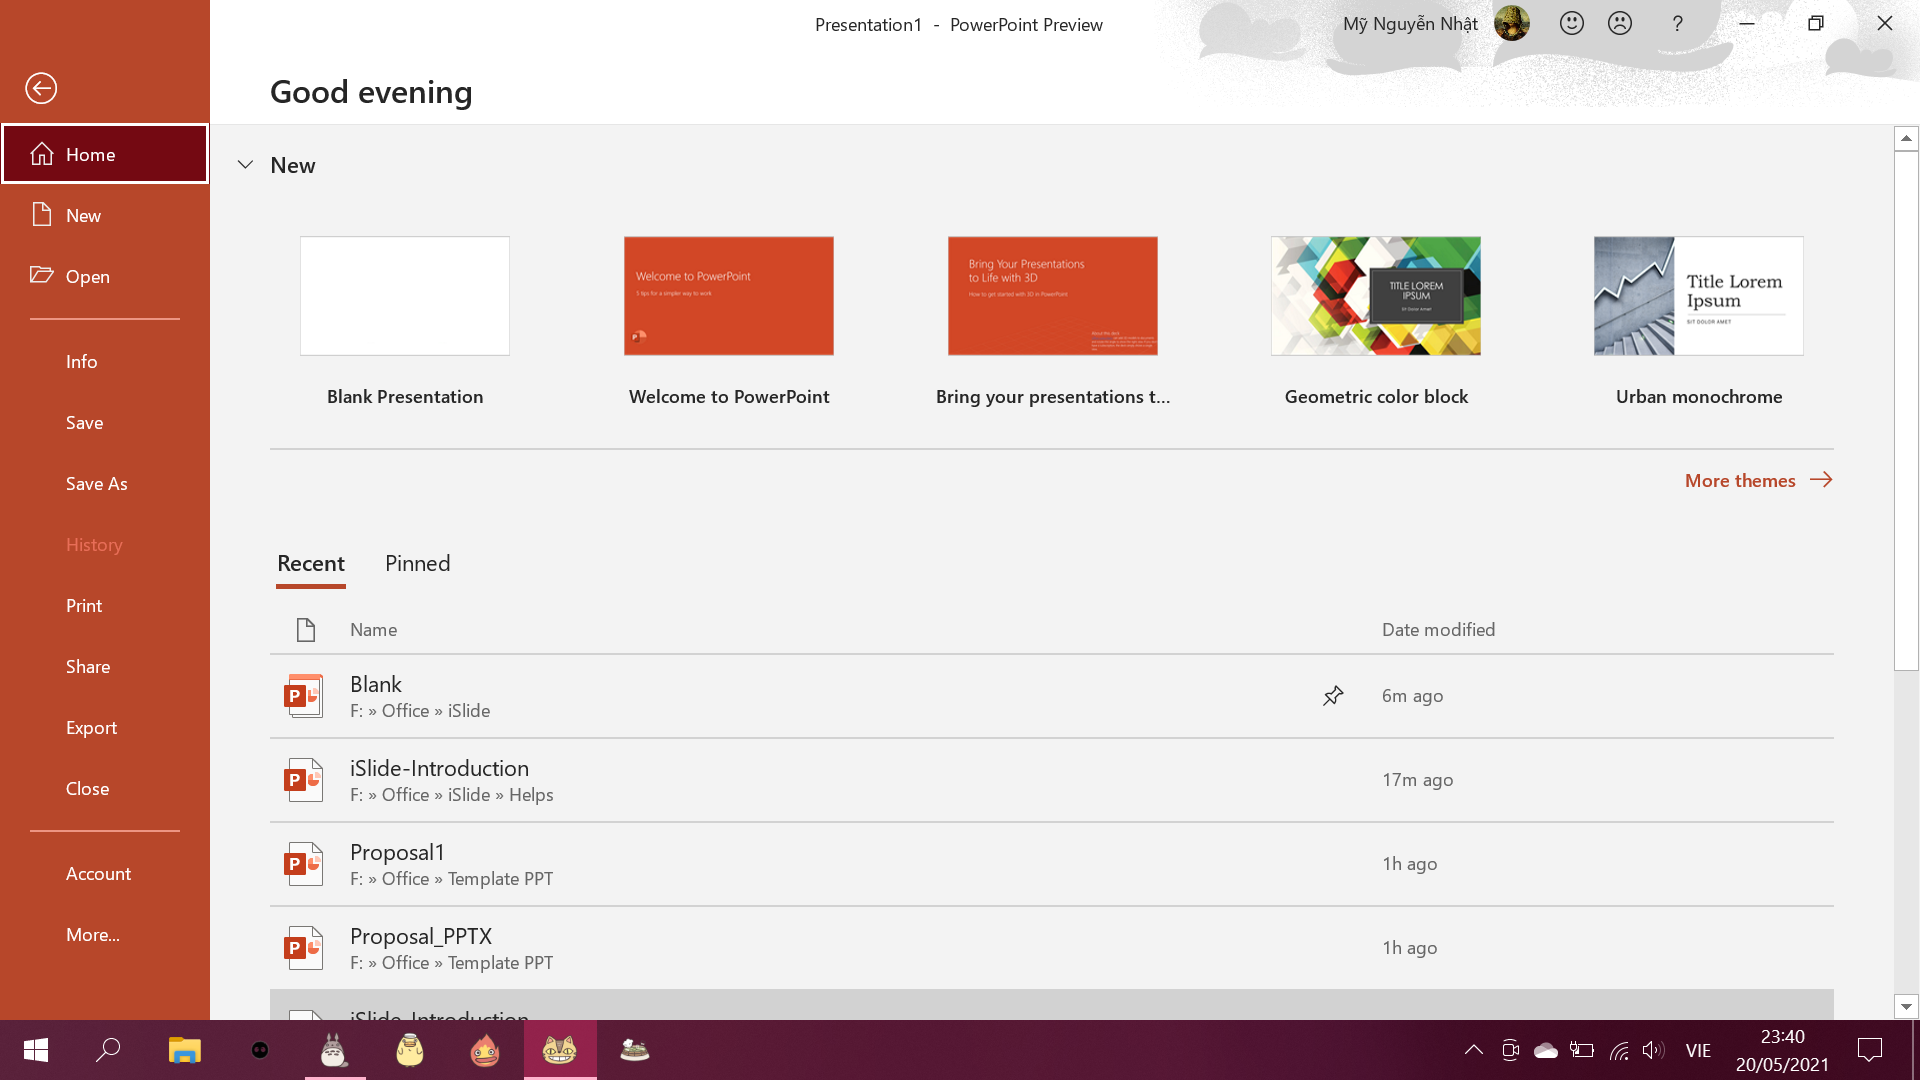This screenshot has height=1080, width=1920.
Task: Send a frown feedback icon
Action: point(1620,23)
